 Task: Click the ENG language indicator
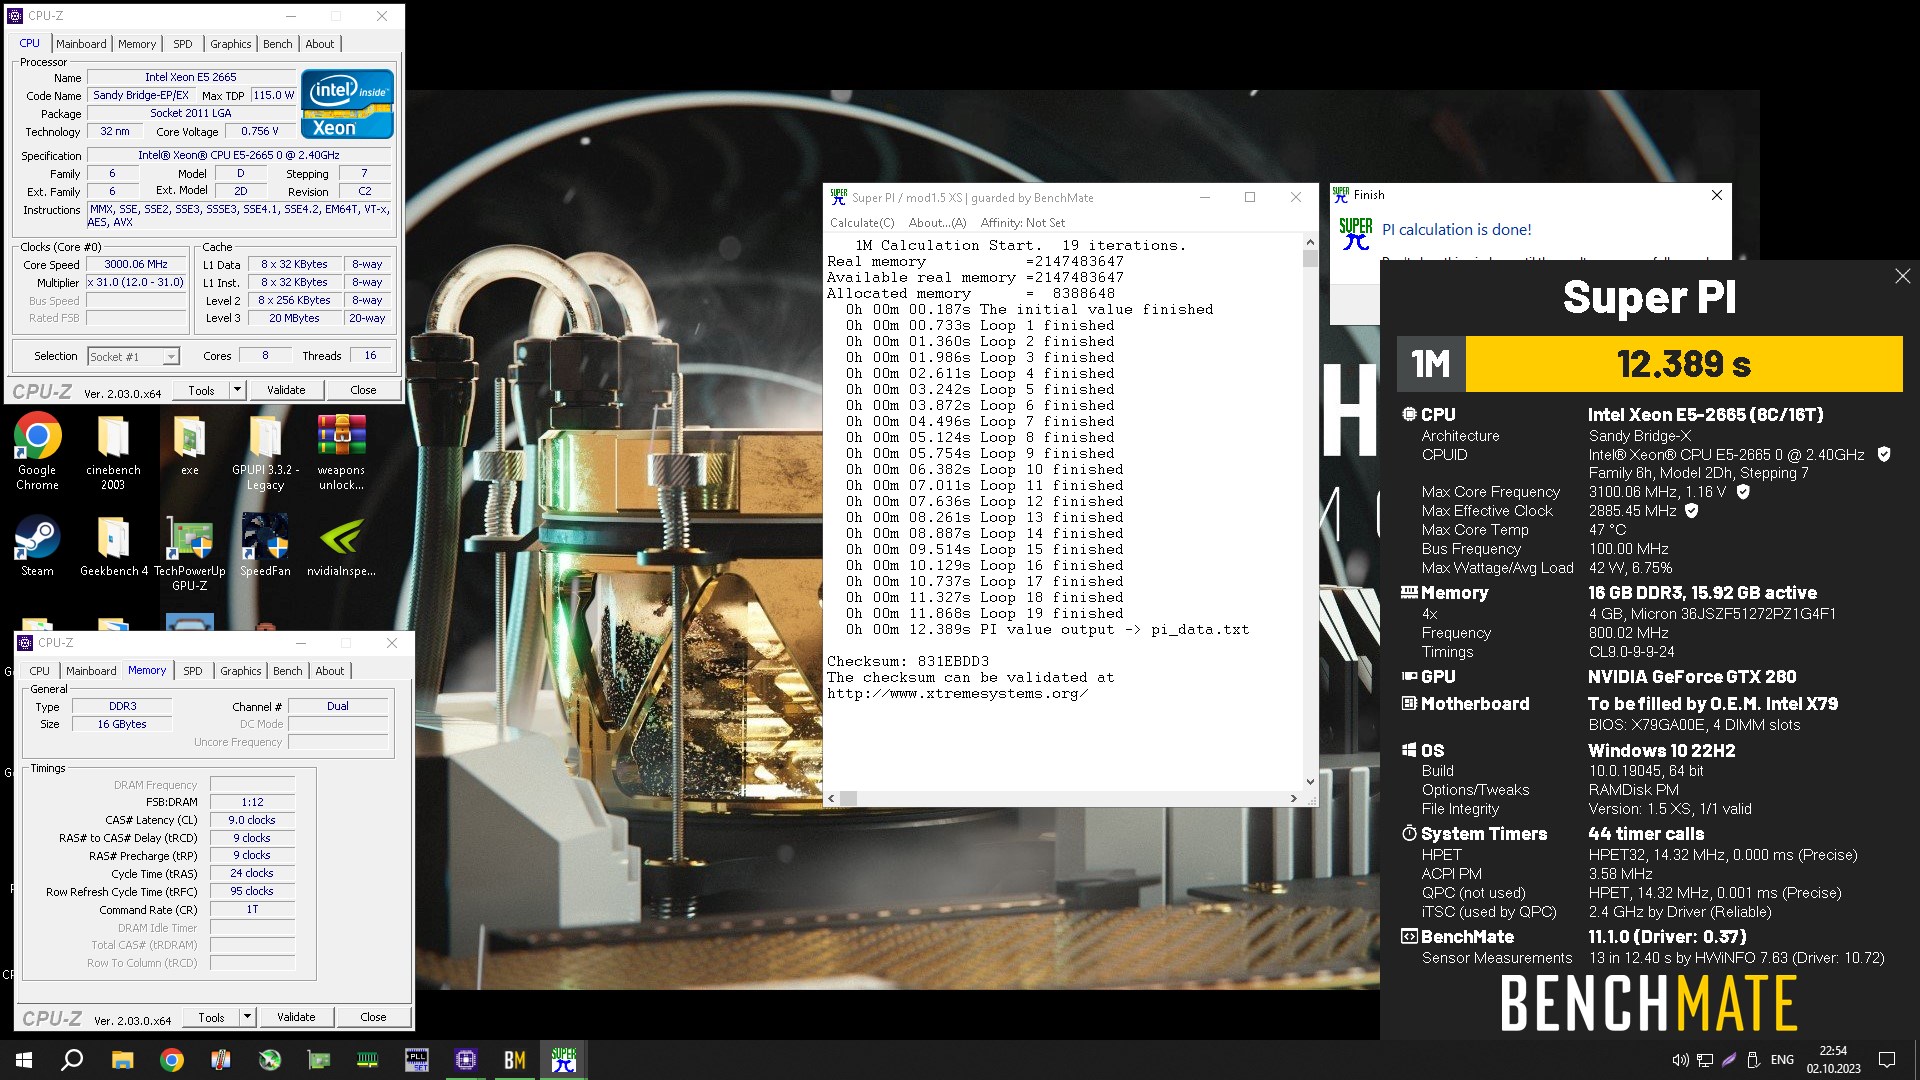click(x=1782, y=1060)
